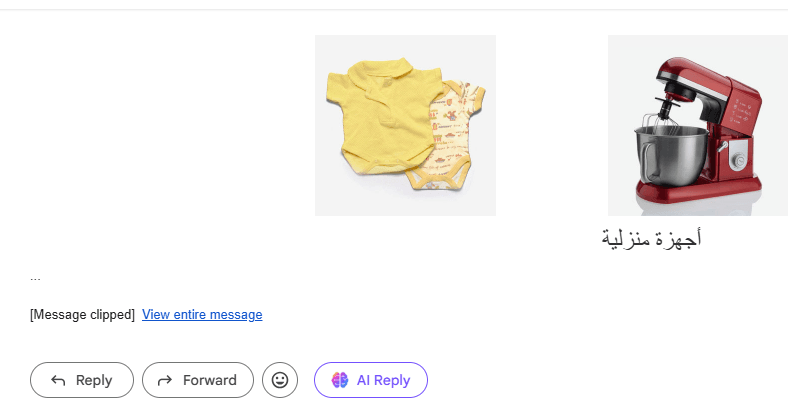This screenshot has width=788, height=409.
Task: Open the View entire message link
Action: [202, 315]
